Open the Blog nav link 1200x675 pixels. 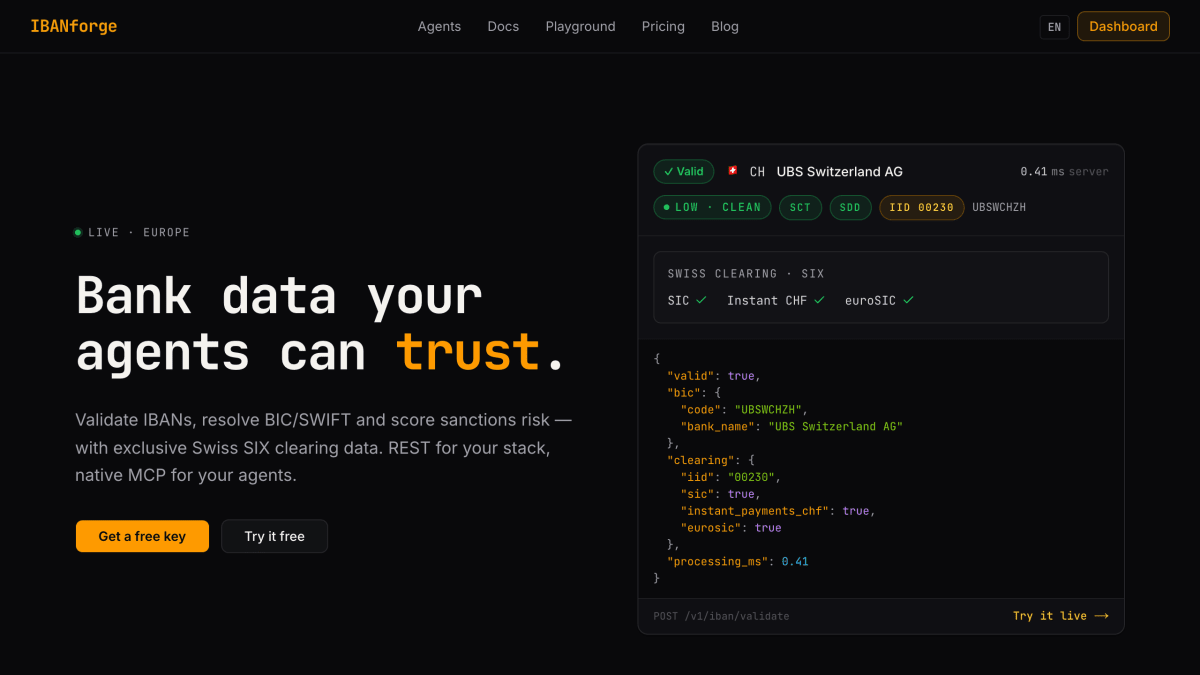pos(725,26)
